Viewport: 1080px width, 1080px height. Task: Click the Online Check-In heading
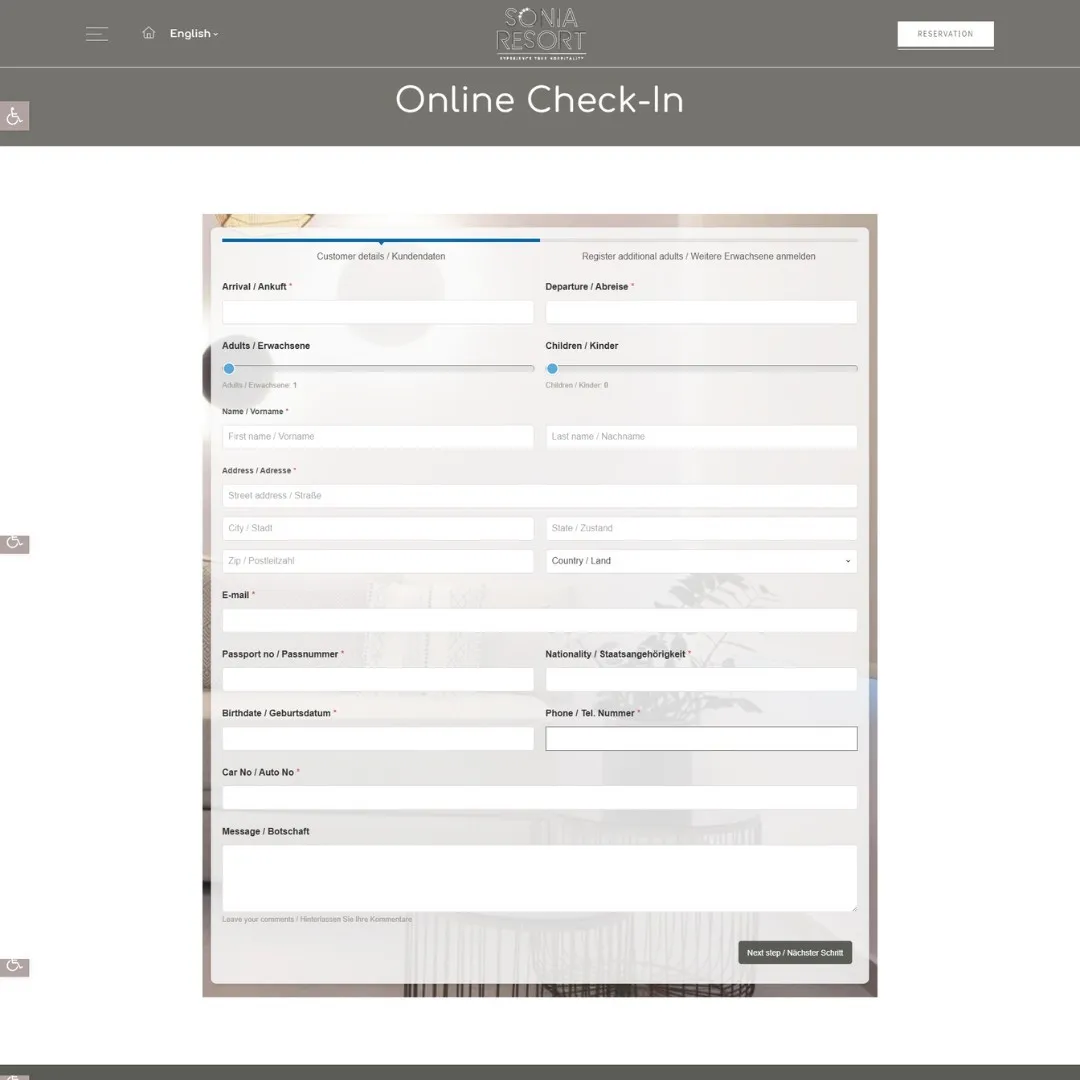click(539, 100)
